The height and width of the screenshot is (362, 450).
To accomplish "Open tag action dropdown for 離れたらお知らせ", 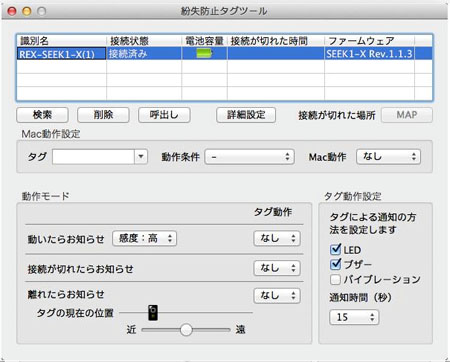I will pos(277,295).
